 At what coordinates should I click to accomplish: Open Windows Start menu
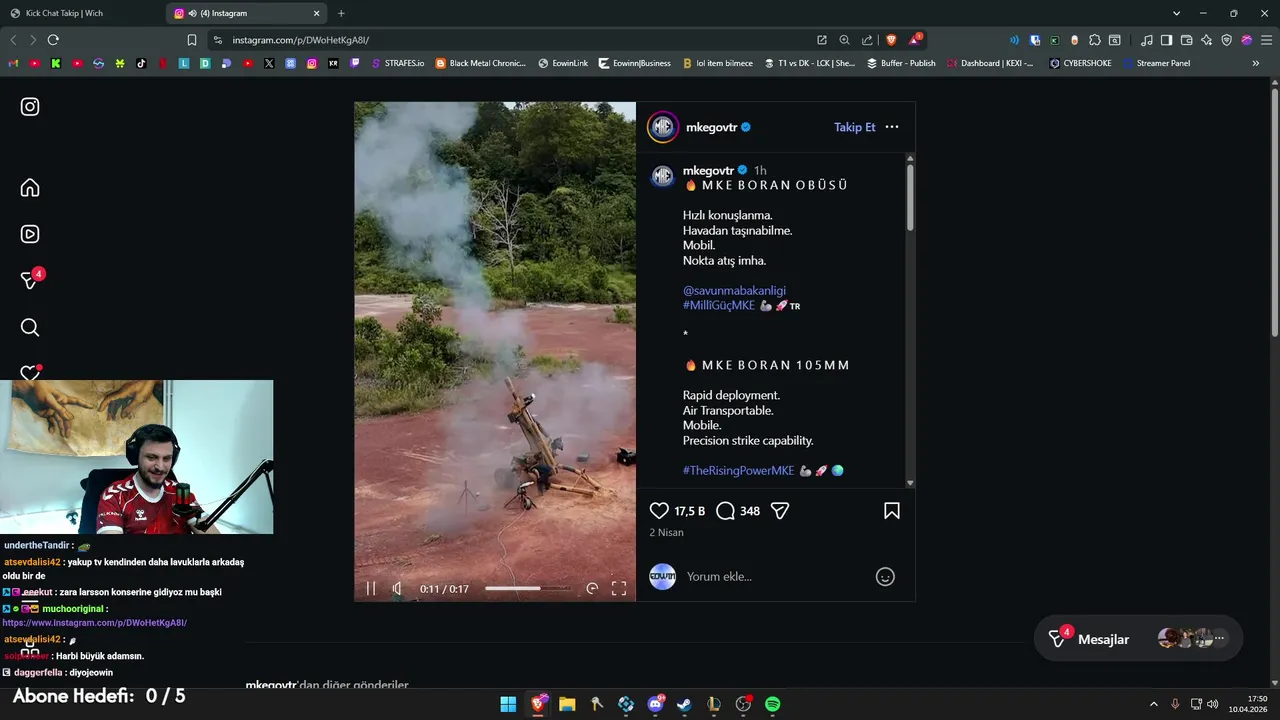pyautogui.click(x=508, y=704)
